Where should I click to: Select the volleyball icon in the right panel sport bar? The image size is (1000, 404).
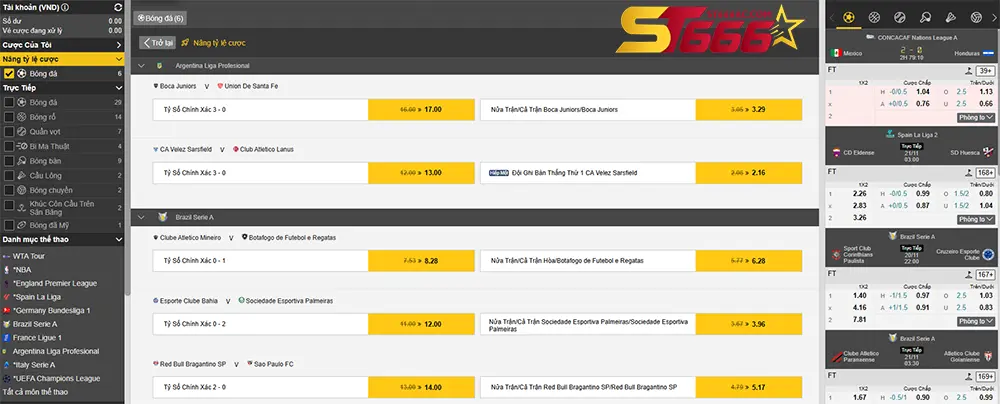(976, 17)
